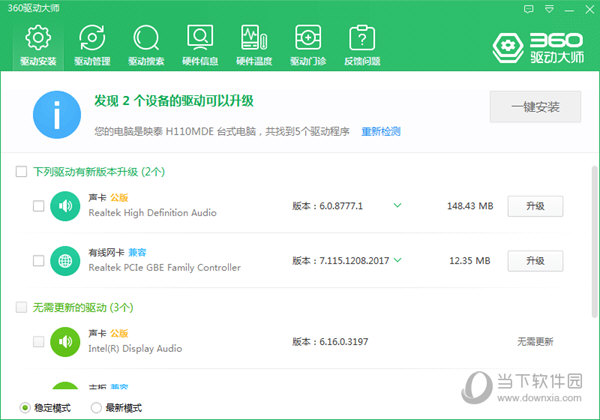Close the 360驱动大师 window
The height and width of the screenshot is (420, 600).
[590, 10]
